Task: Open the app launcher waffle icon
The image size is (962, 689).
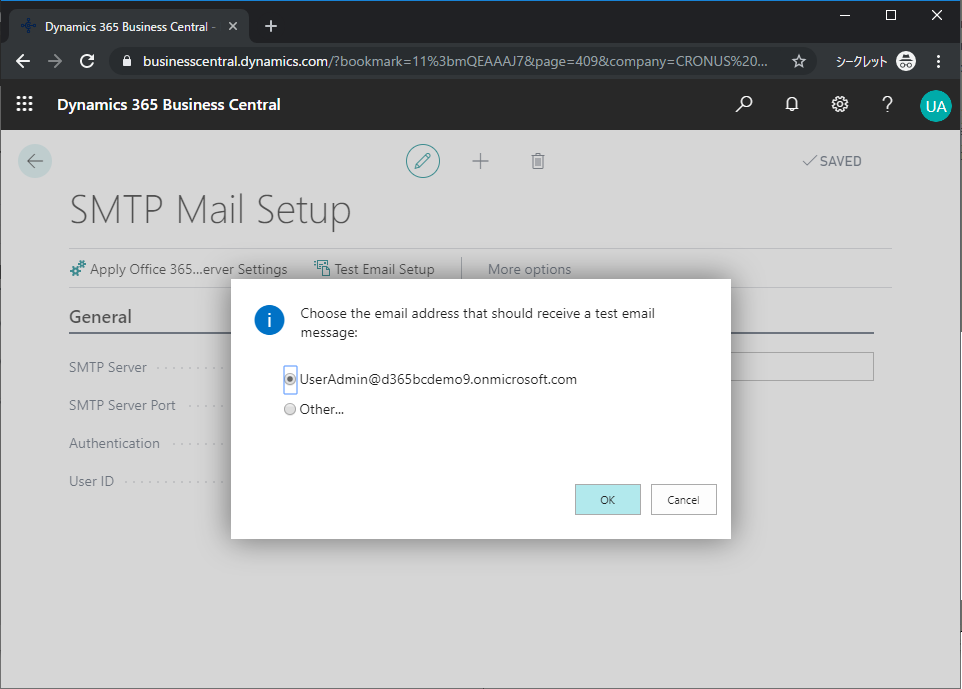Action: point(25,104)
